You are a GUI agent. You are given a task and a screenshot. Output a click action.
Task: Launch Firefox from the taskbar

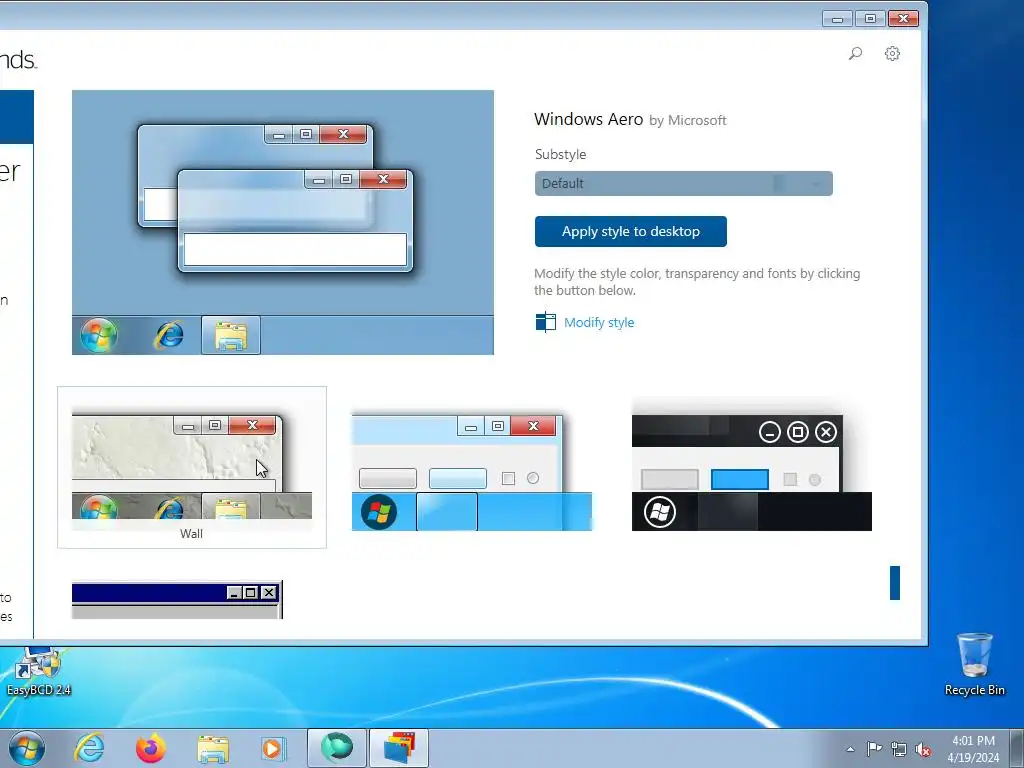(x=150, y=748)
